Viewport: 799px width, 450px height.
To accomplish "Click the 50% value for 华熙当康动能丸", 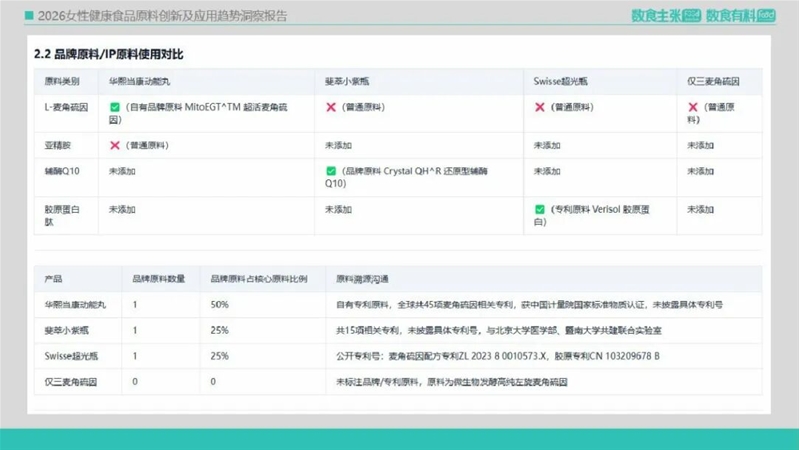I will [x=219, y=305].
